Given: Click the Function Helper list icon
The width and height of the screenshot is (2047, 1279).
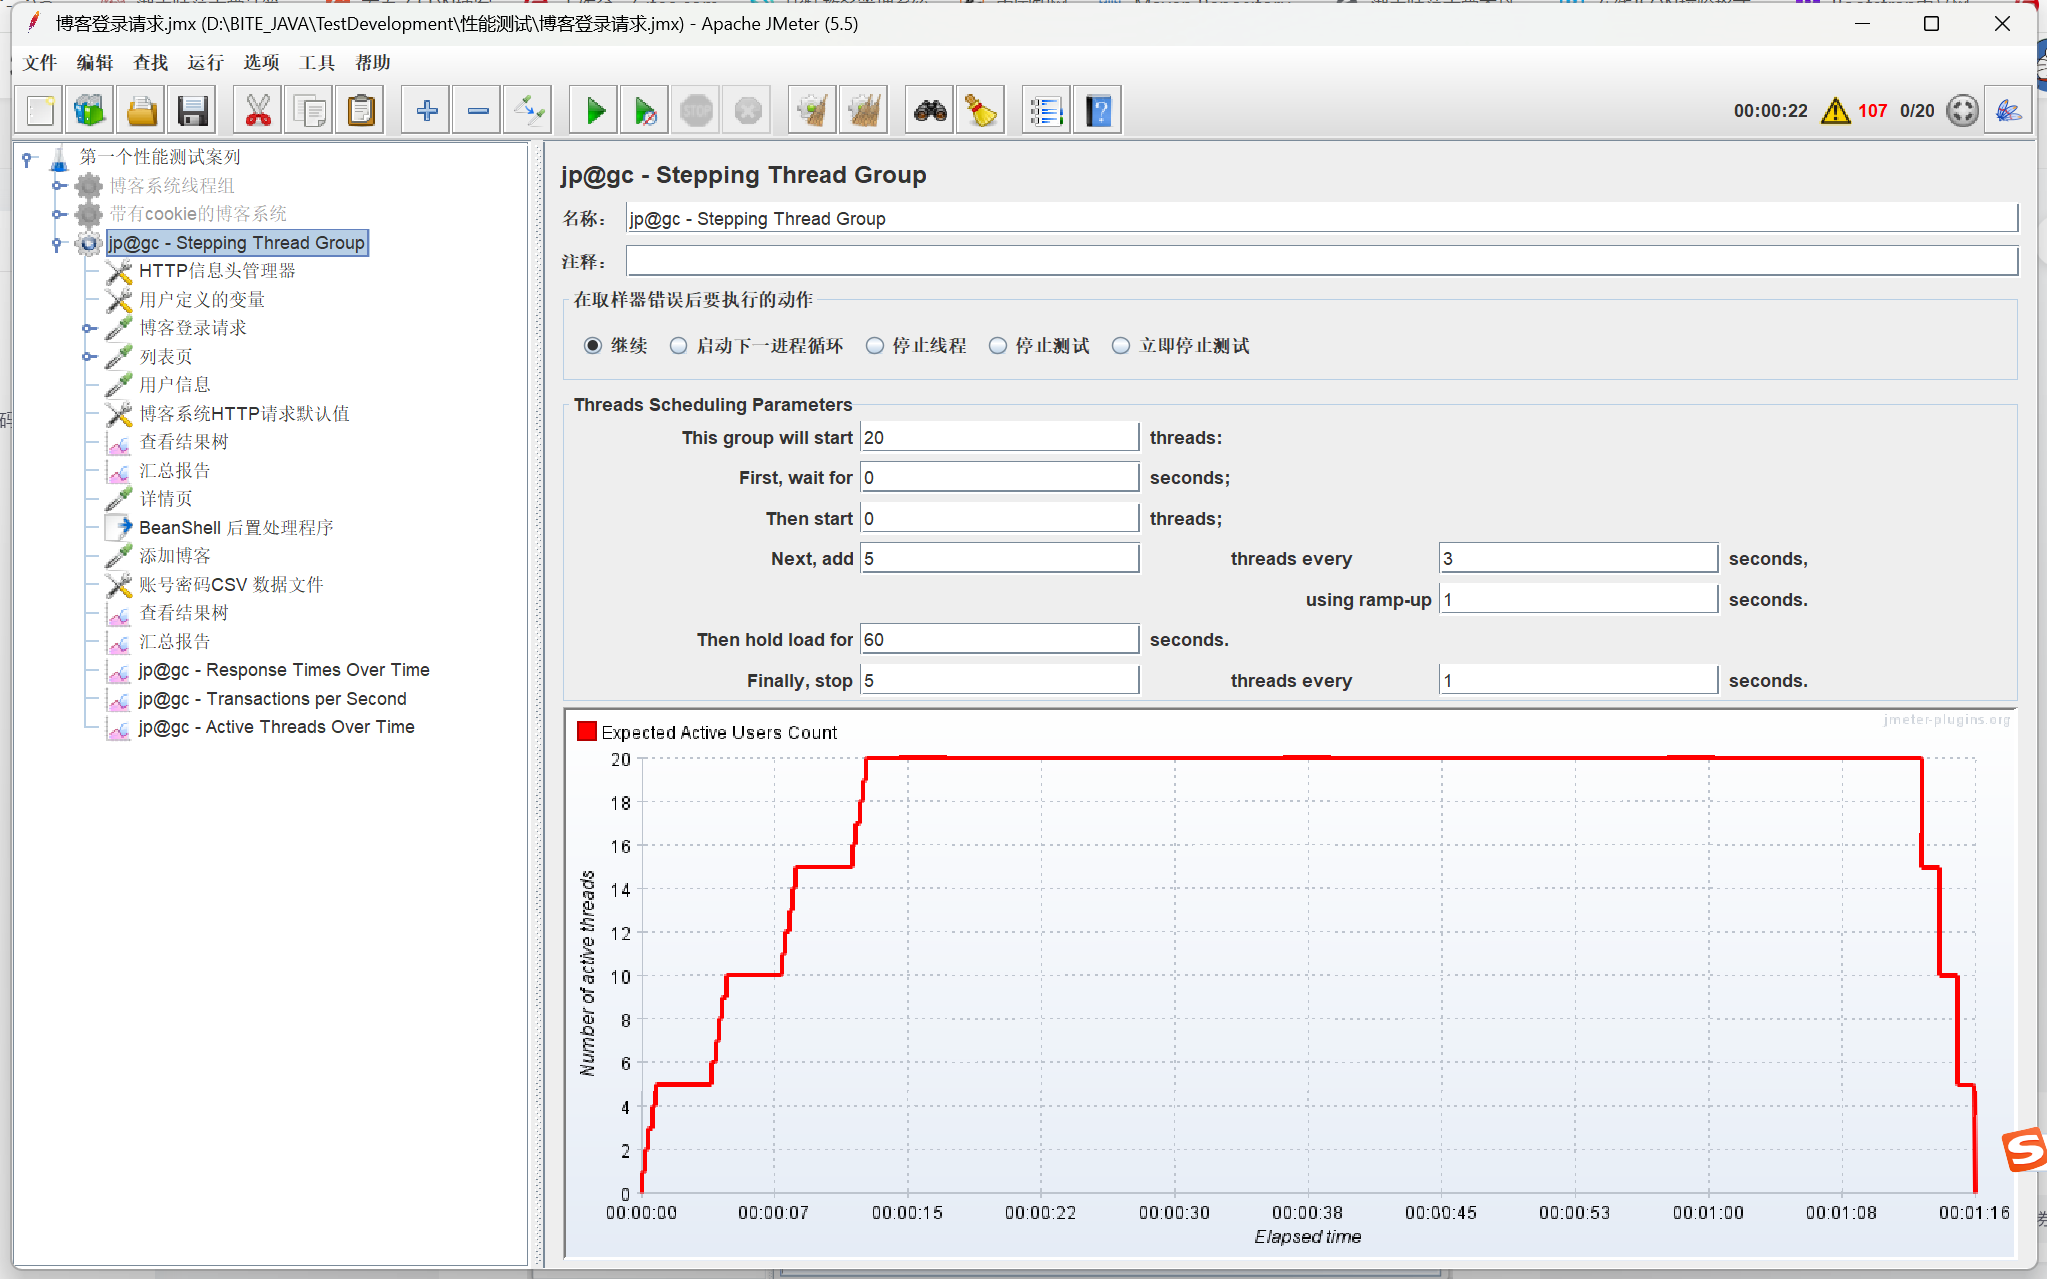Looking at the screenshot, I should tap(1046, 111).
